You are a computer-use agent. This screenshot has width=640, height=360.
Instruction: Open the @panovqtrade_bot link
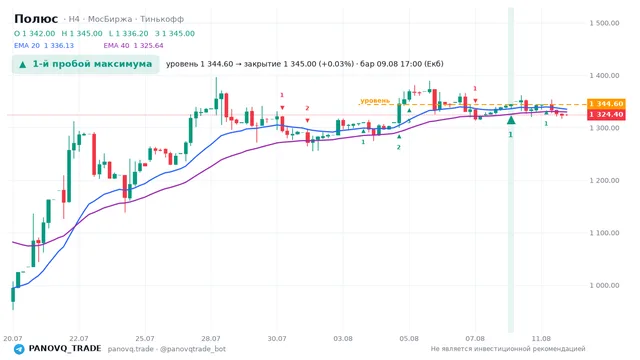tap(193, 349)
